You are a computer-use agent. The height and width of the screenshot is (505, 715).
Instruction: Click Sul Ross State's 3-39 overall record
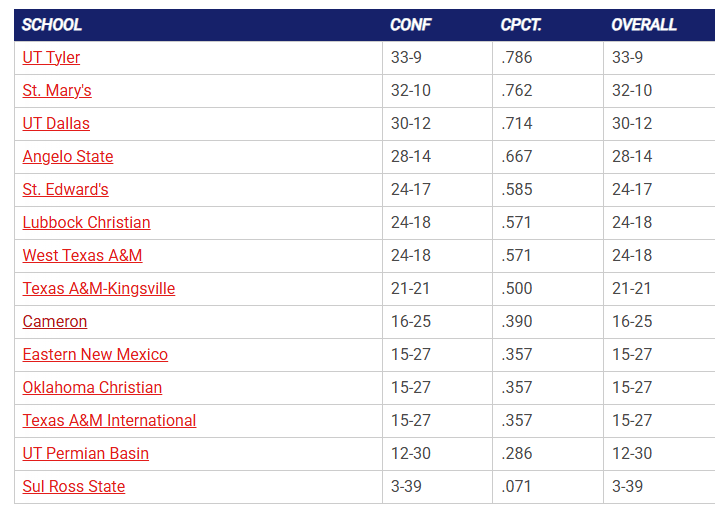pos(627,487)
